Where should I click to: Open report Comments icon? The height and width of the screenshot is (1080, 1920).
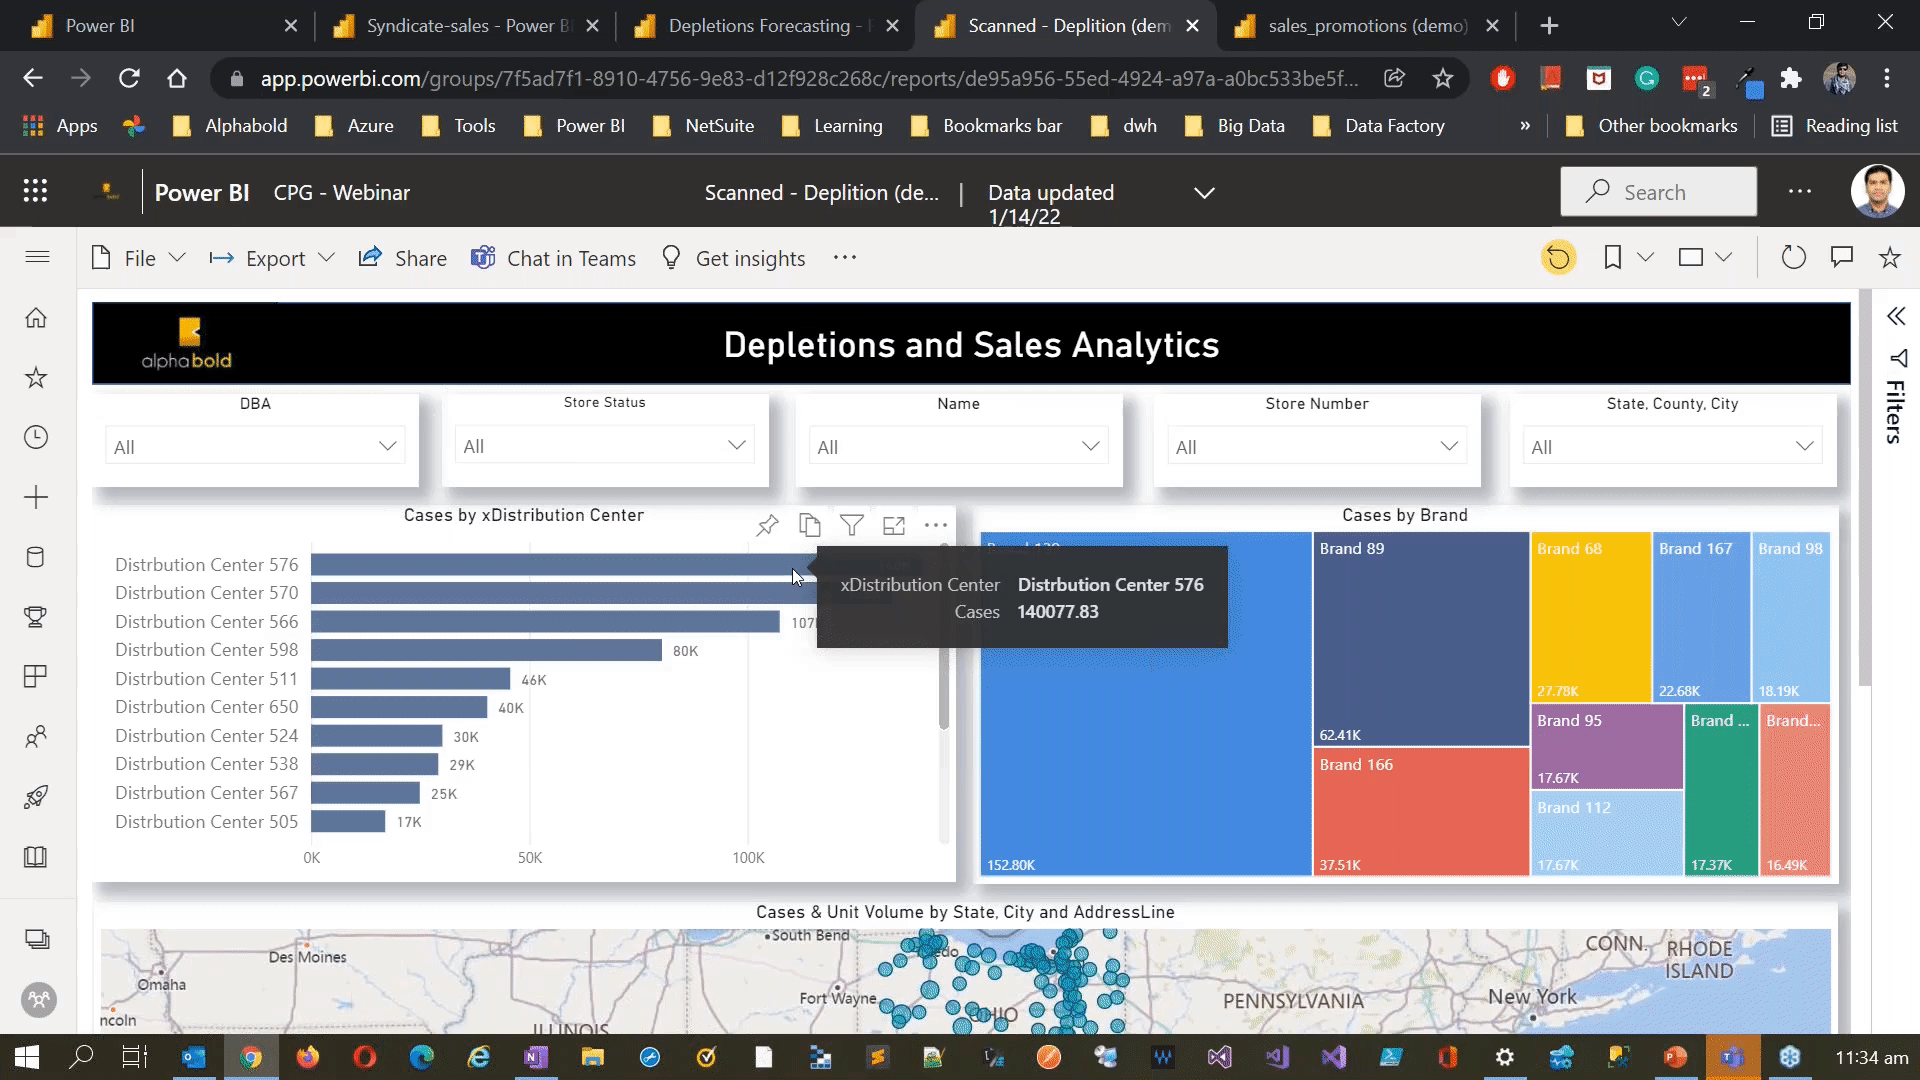(x=1842, y=258)
